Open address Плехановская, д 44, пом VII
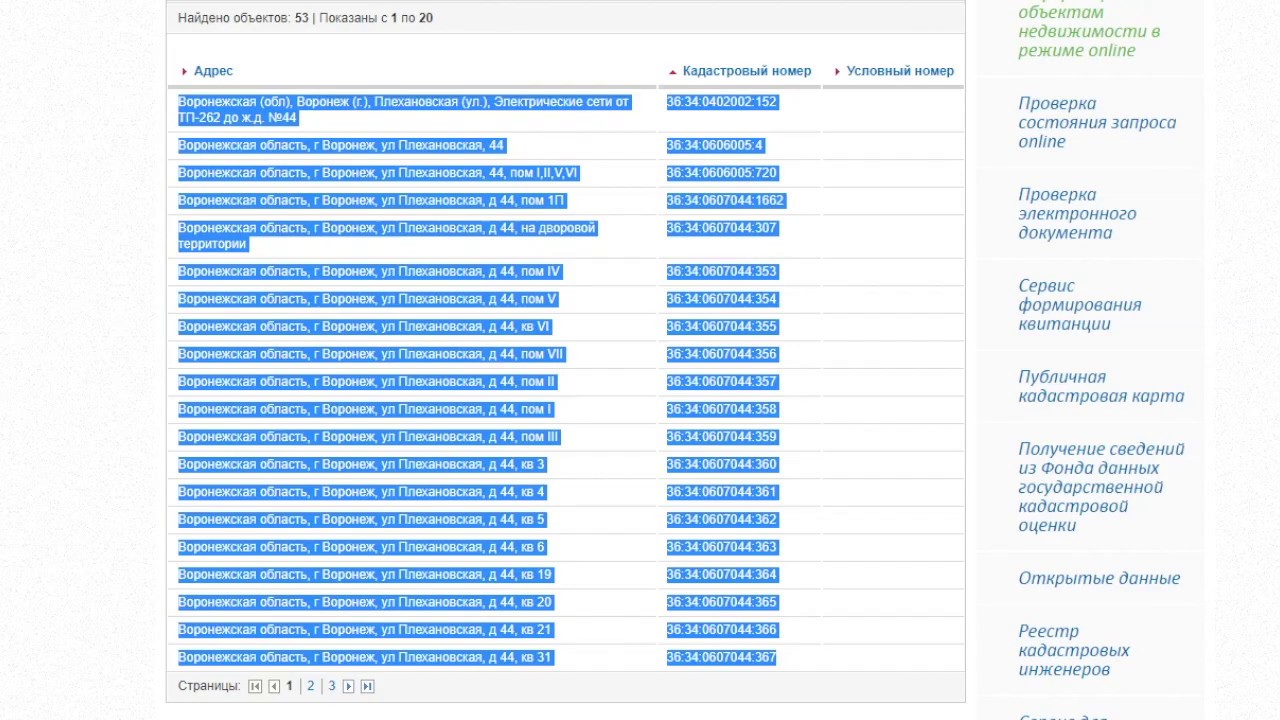This screenshot has height=720, width=1280. (x=371, y=354)
